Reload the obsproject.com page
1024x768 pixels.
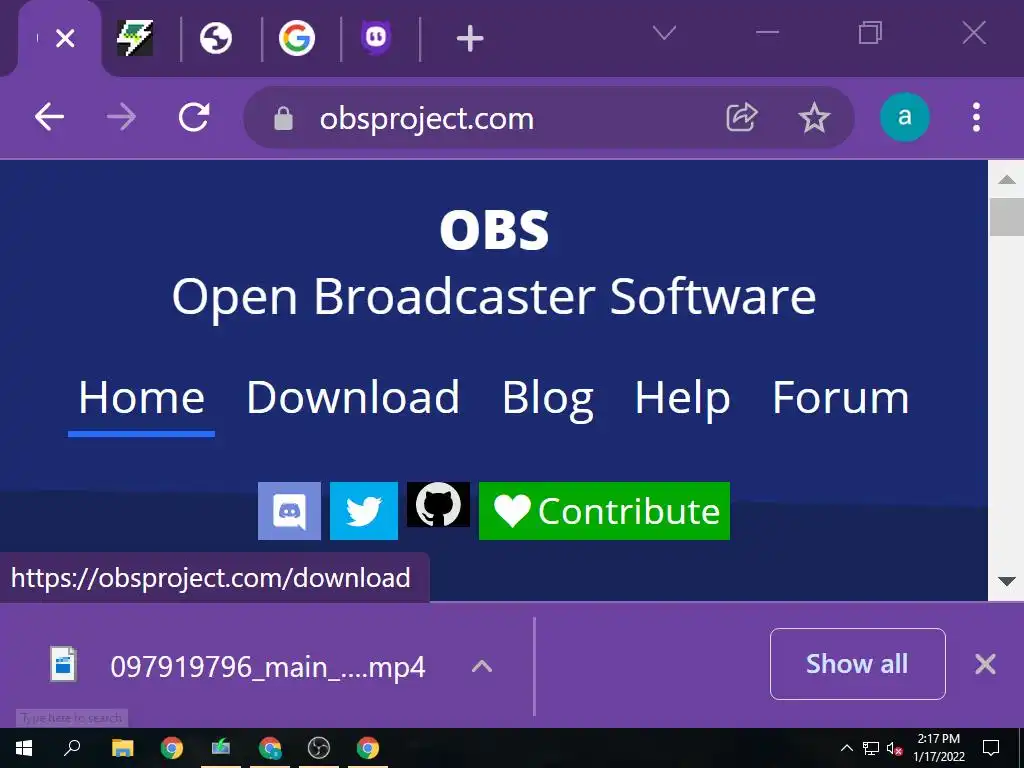[194, 118]
